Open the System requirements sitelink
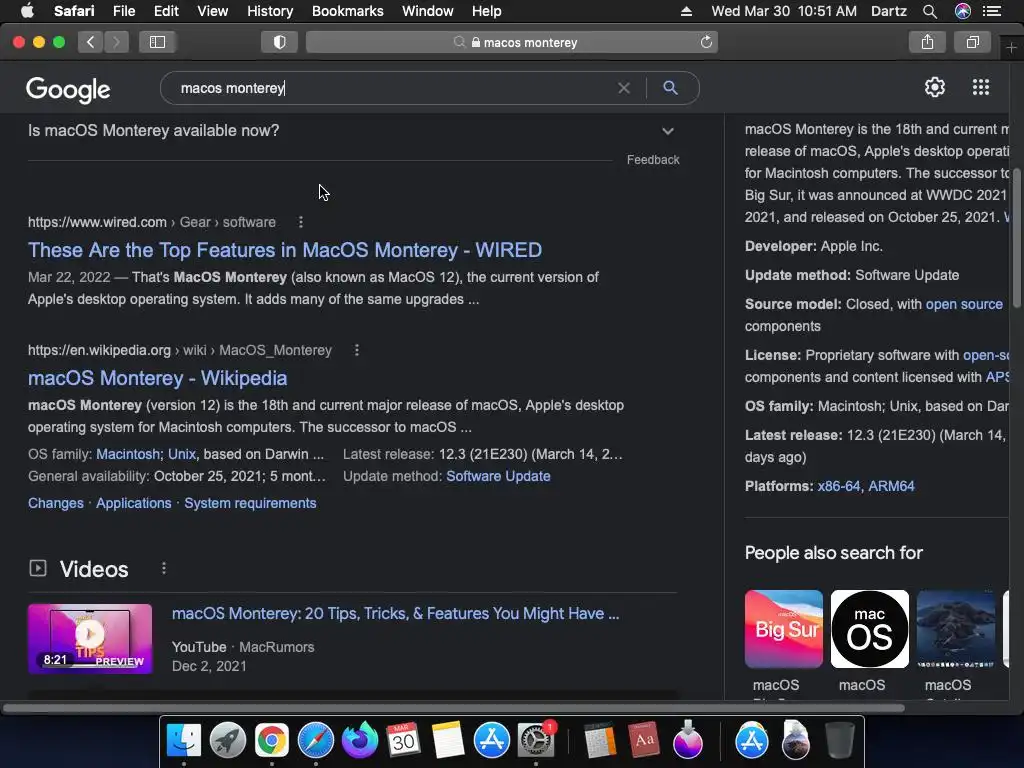1024x768 pixels. point(250,503)
